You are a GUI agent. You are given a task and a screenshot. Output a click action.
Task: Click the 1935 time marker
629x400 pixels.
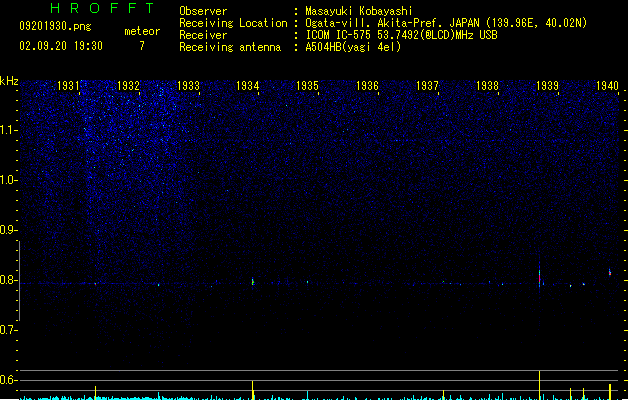tap(307, 86)
